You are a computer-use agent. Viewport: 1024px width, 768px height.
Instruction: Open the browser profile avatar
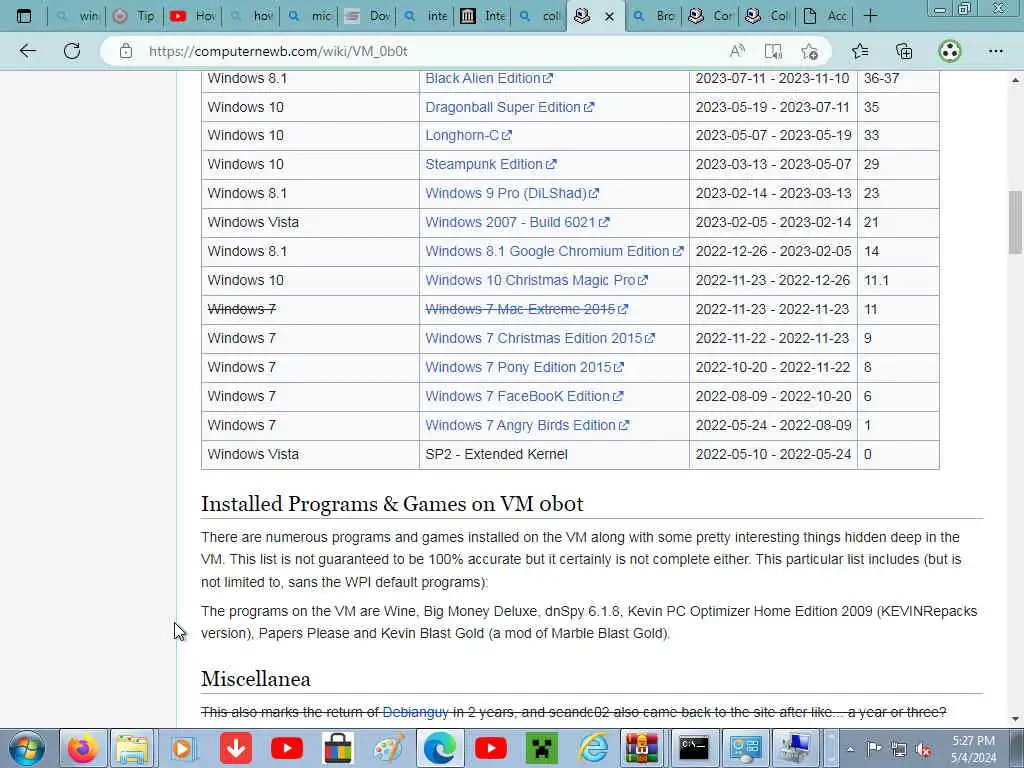[x=950, y=51]
